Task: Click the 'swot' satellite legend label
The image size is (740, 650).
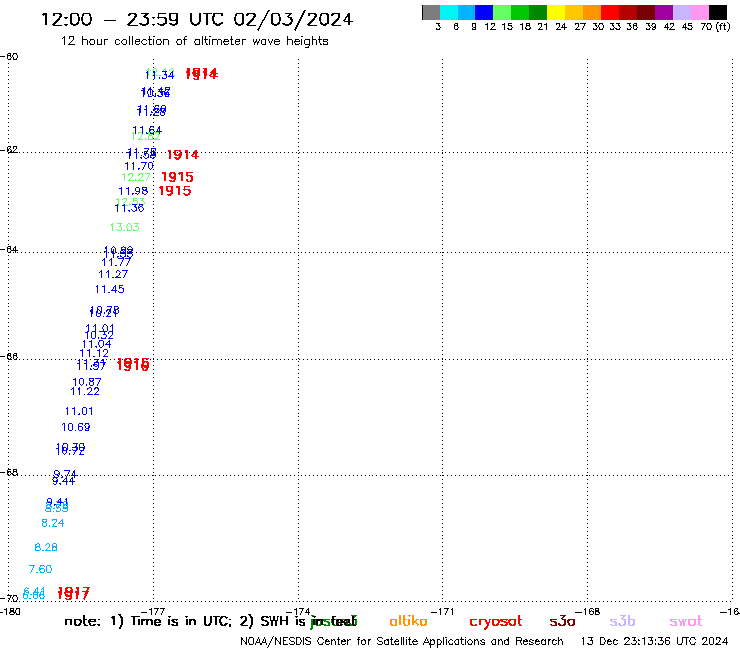Action: [x=686, y=621]
